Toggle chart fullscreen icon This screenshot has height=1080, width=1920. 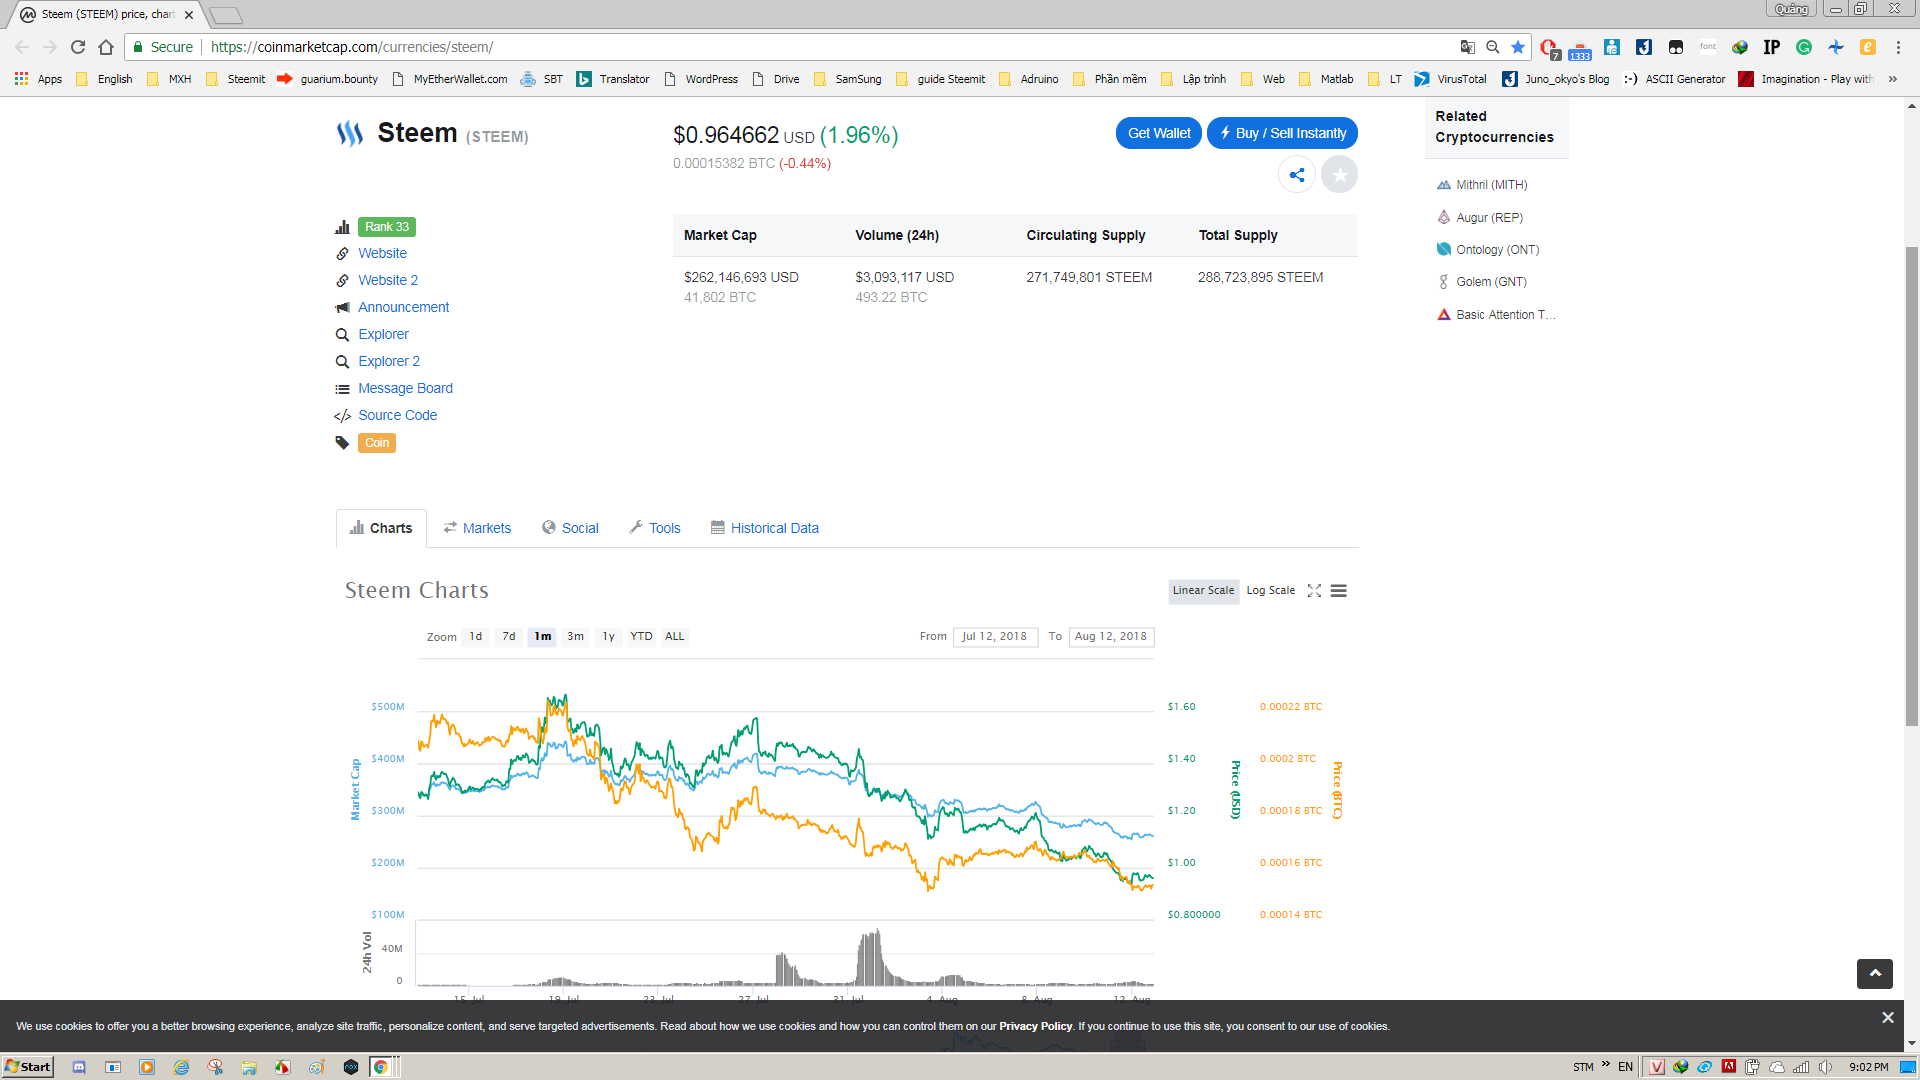[x=1314, y=591]
